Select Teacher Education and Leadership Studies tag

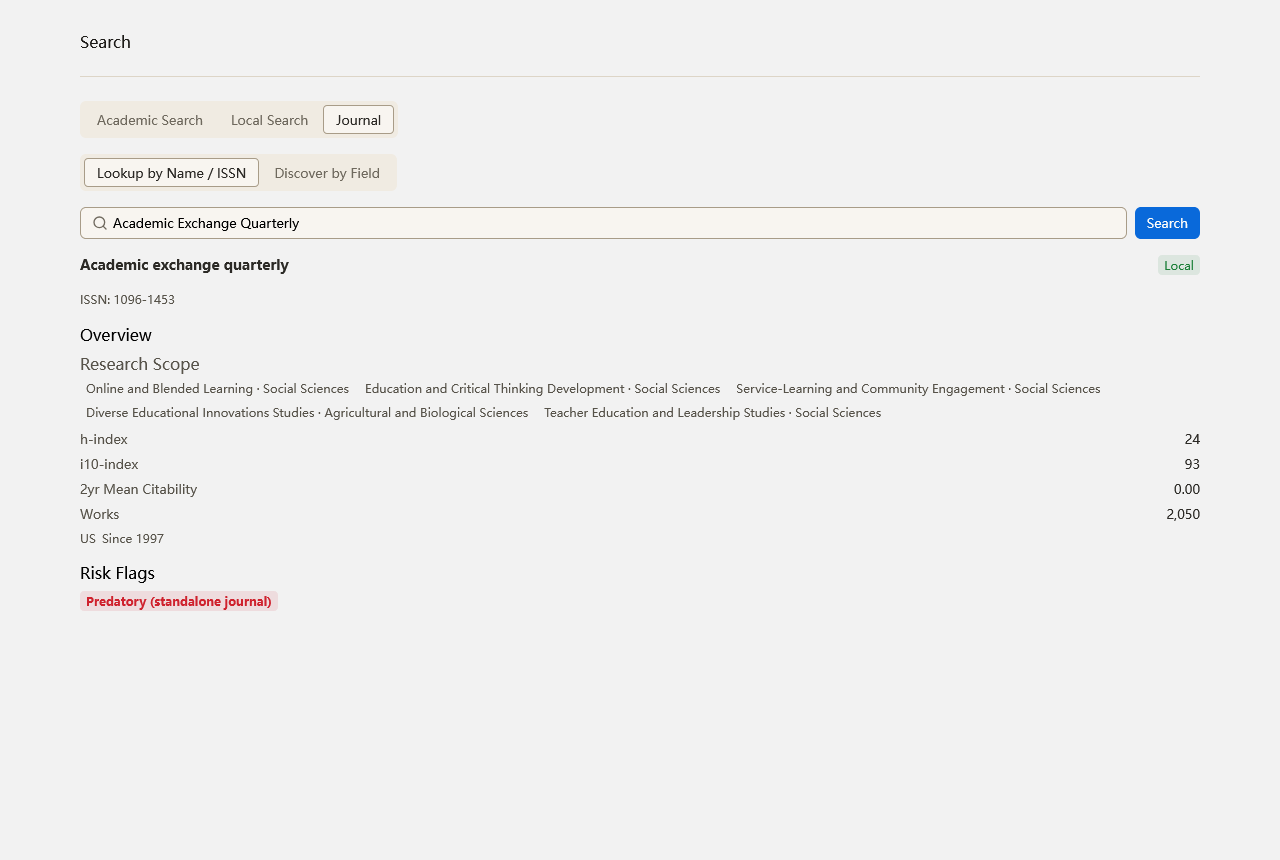coord(712,412)
